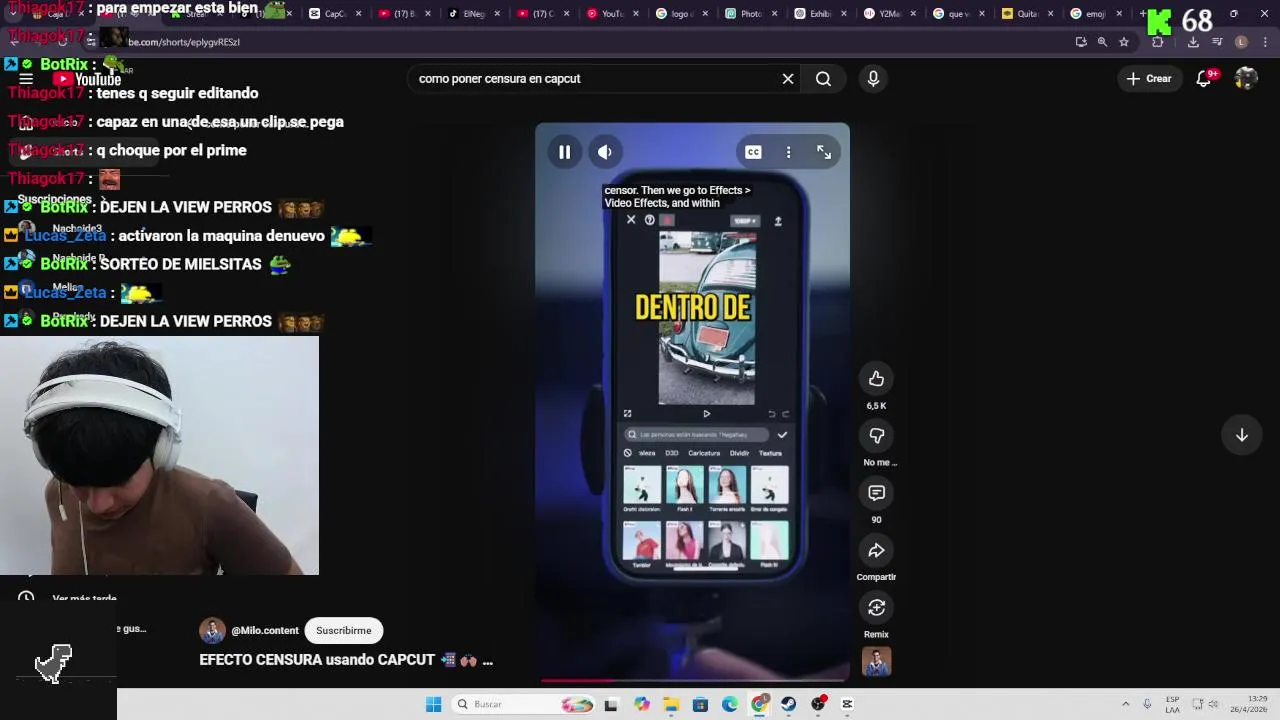Toggle closed captions on the Short
Image resolution: width=1280 pixels, height=720 pixels.
coord(753,152)
